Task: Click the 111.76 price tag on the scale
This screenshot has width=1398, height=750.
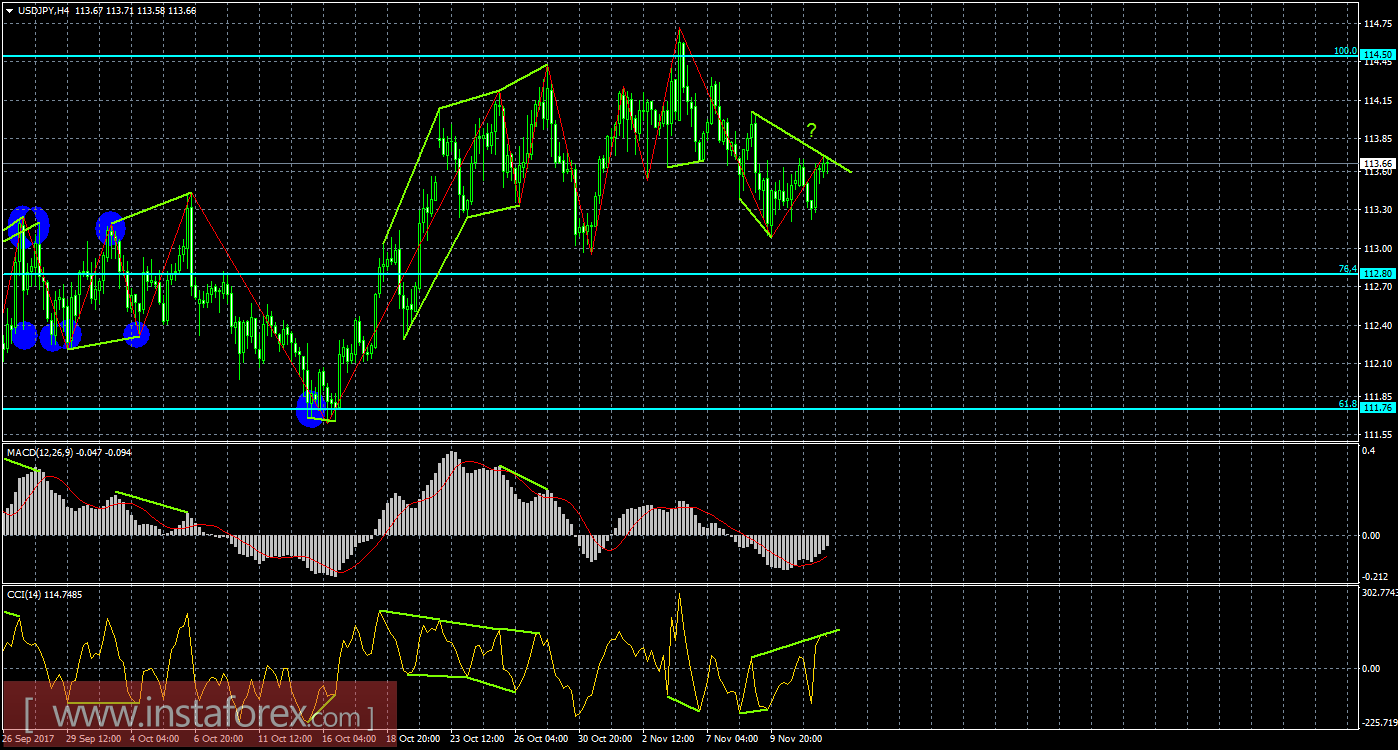Action: [1377, 407]
